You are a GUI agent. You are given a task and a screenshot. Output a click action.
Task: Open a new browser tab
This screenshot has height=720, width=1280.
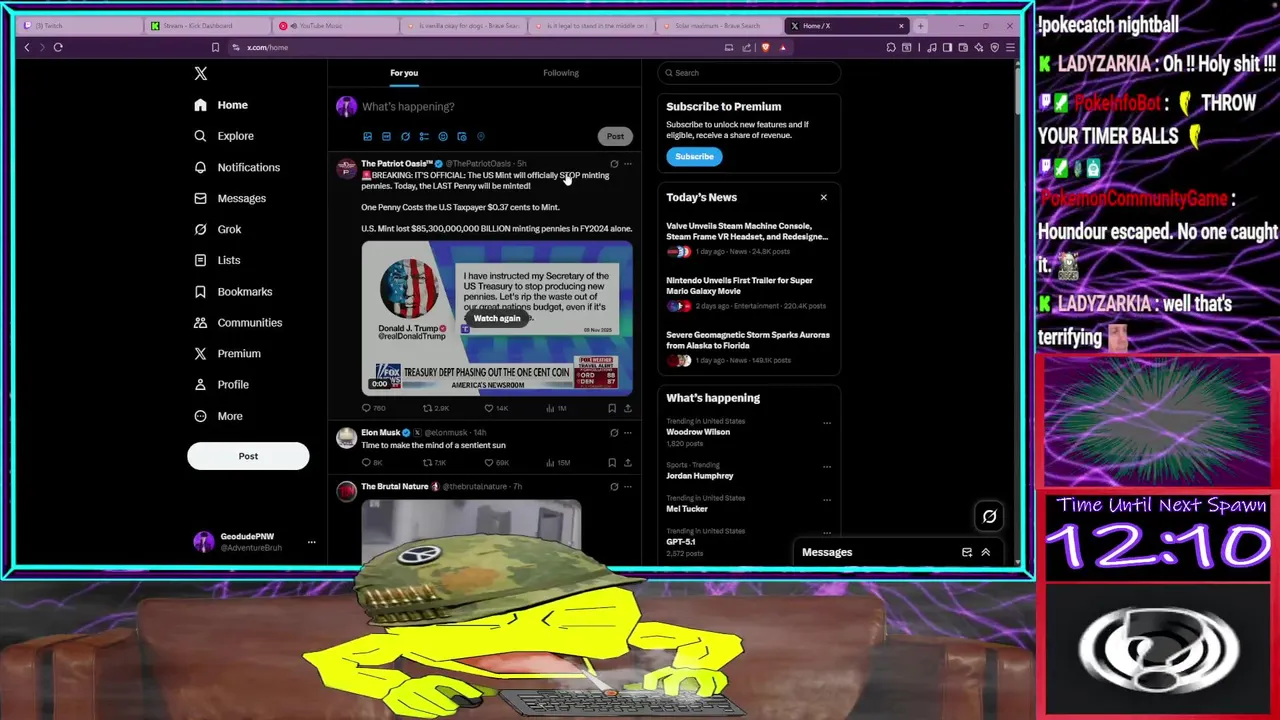(x=920, y=25)
